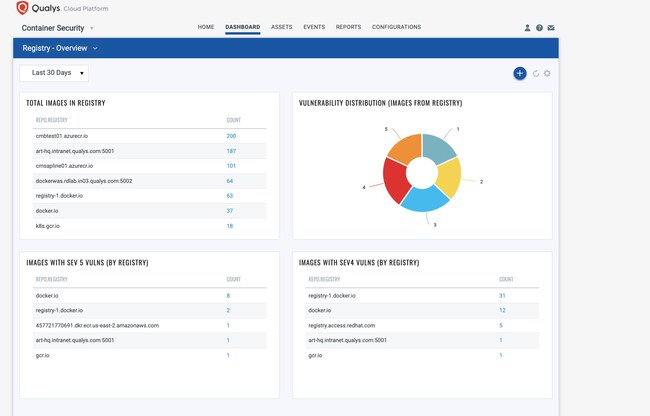Open count 187 for art-hq.intranet.qualys.com:5001
Image resolution: width=650 pixels, height=416 pixels.
pyautogui.click(x=231, y=151)
